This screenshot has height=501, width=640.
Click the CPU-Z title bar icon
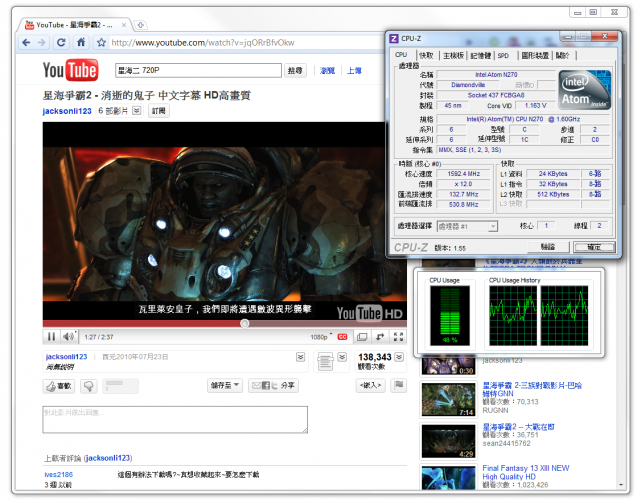pyautogui.click(x=393, y=38)
